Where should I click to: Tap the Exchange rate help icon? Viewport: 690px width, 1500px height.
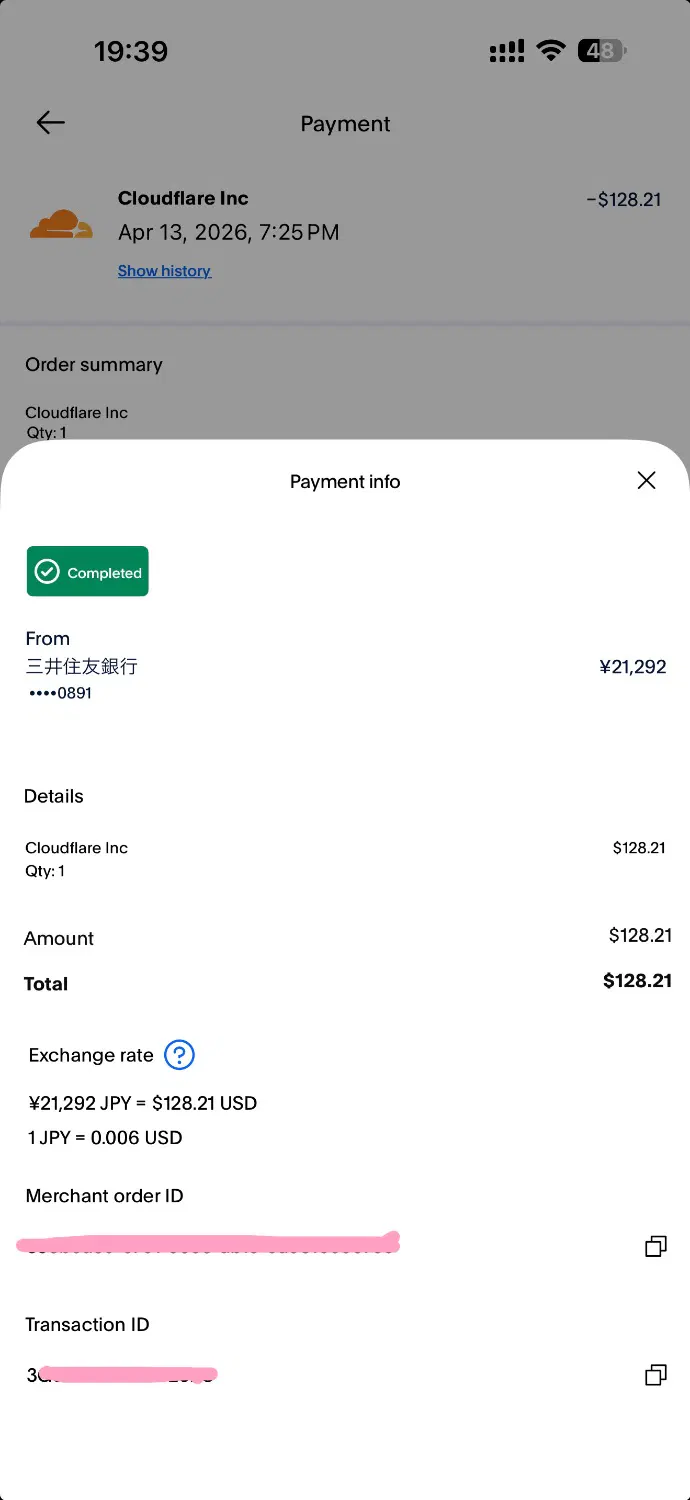click(179, 1055)
